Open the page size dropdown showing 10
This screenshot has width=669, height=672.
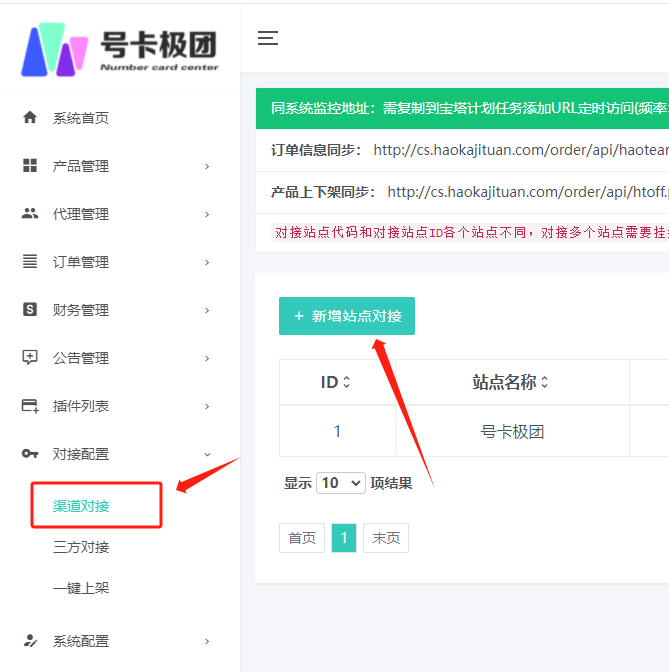point(341,483)
